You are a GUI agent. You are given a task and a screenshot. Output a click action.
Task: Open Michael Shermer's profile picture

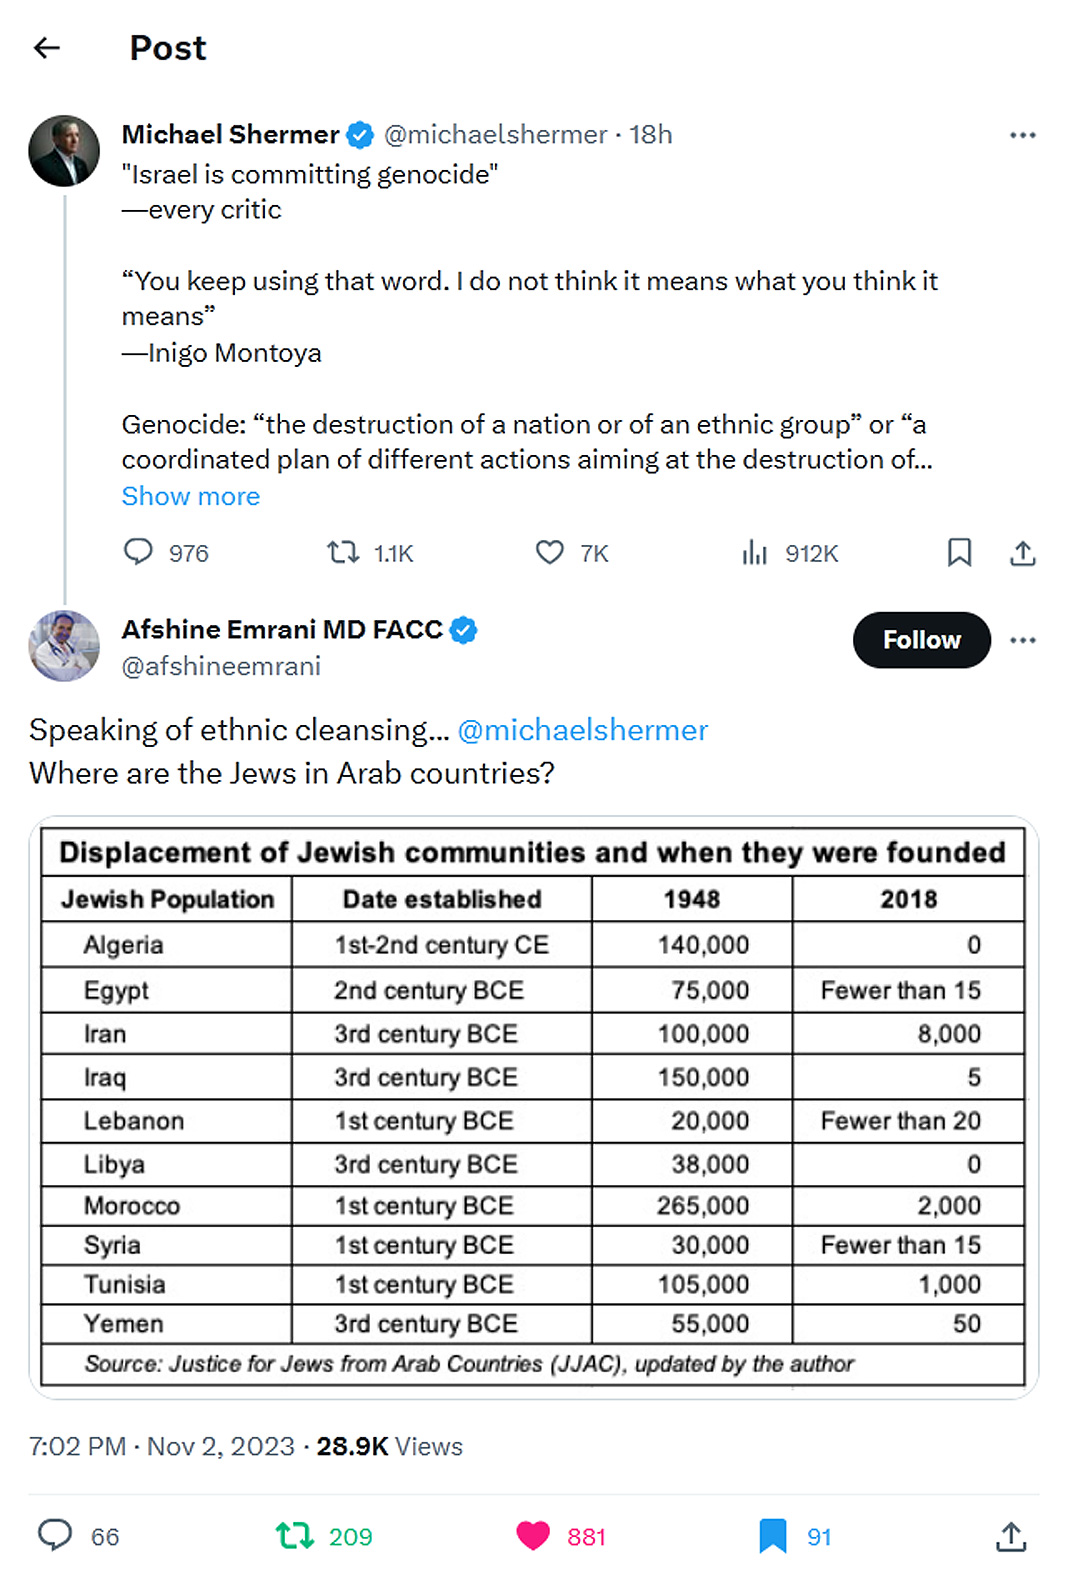pos(64,151)
